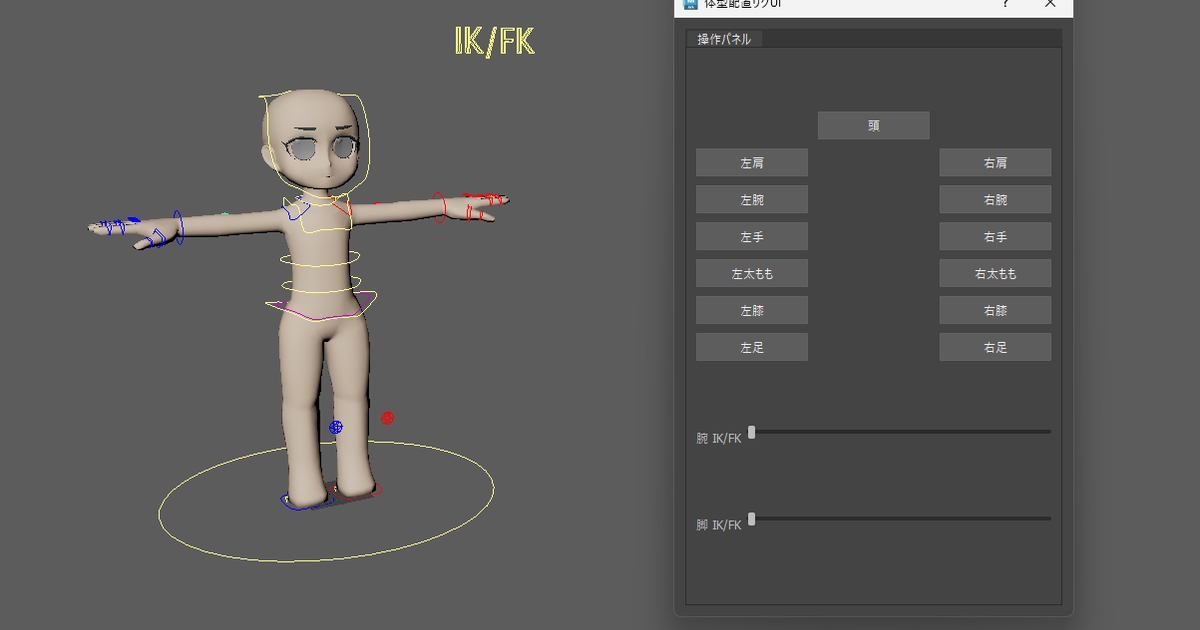1200x630 pixels.
Task: Click the 脚 IK/FK slider handle
Action: point(751,519)
